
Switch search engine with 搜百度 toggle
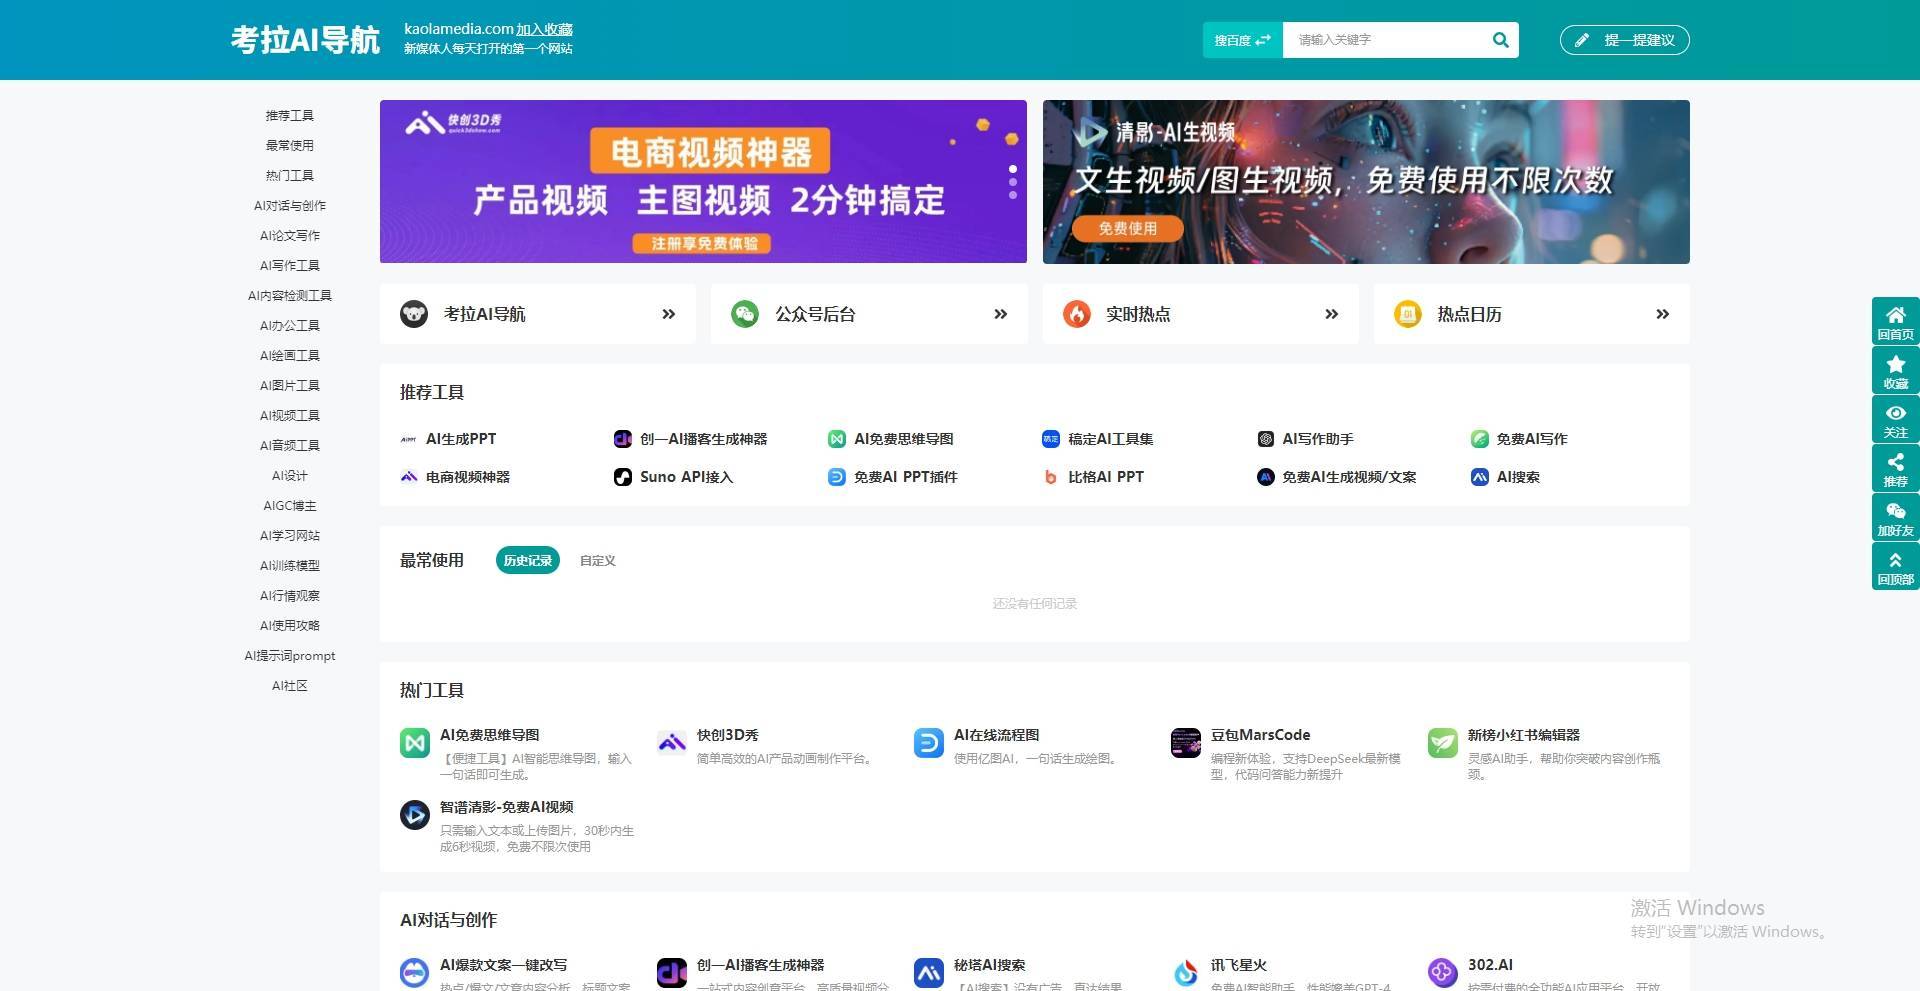pyautogui.click(x=1242, y=40)
